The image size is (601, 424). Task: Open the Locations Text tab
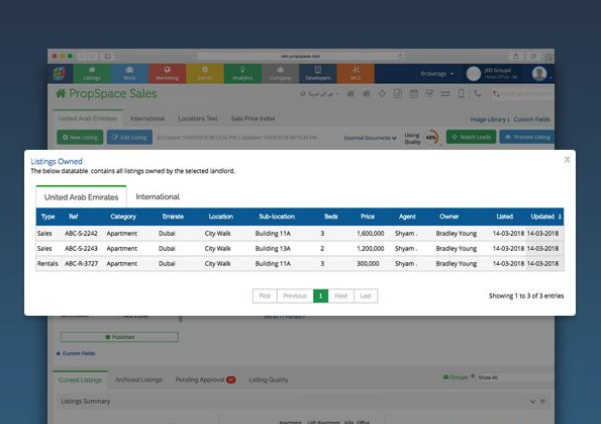(x=198, y=118)
